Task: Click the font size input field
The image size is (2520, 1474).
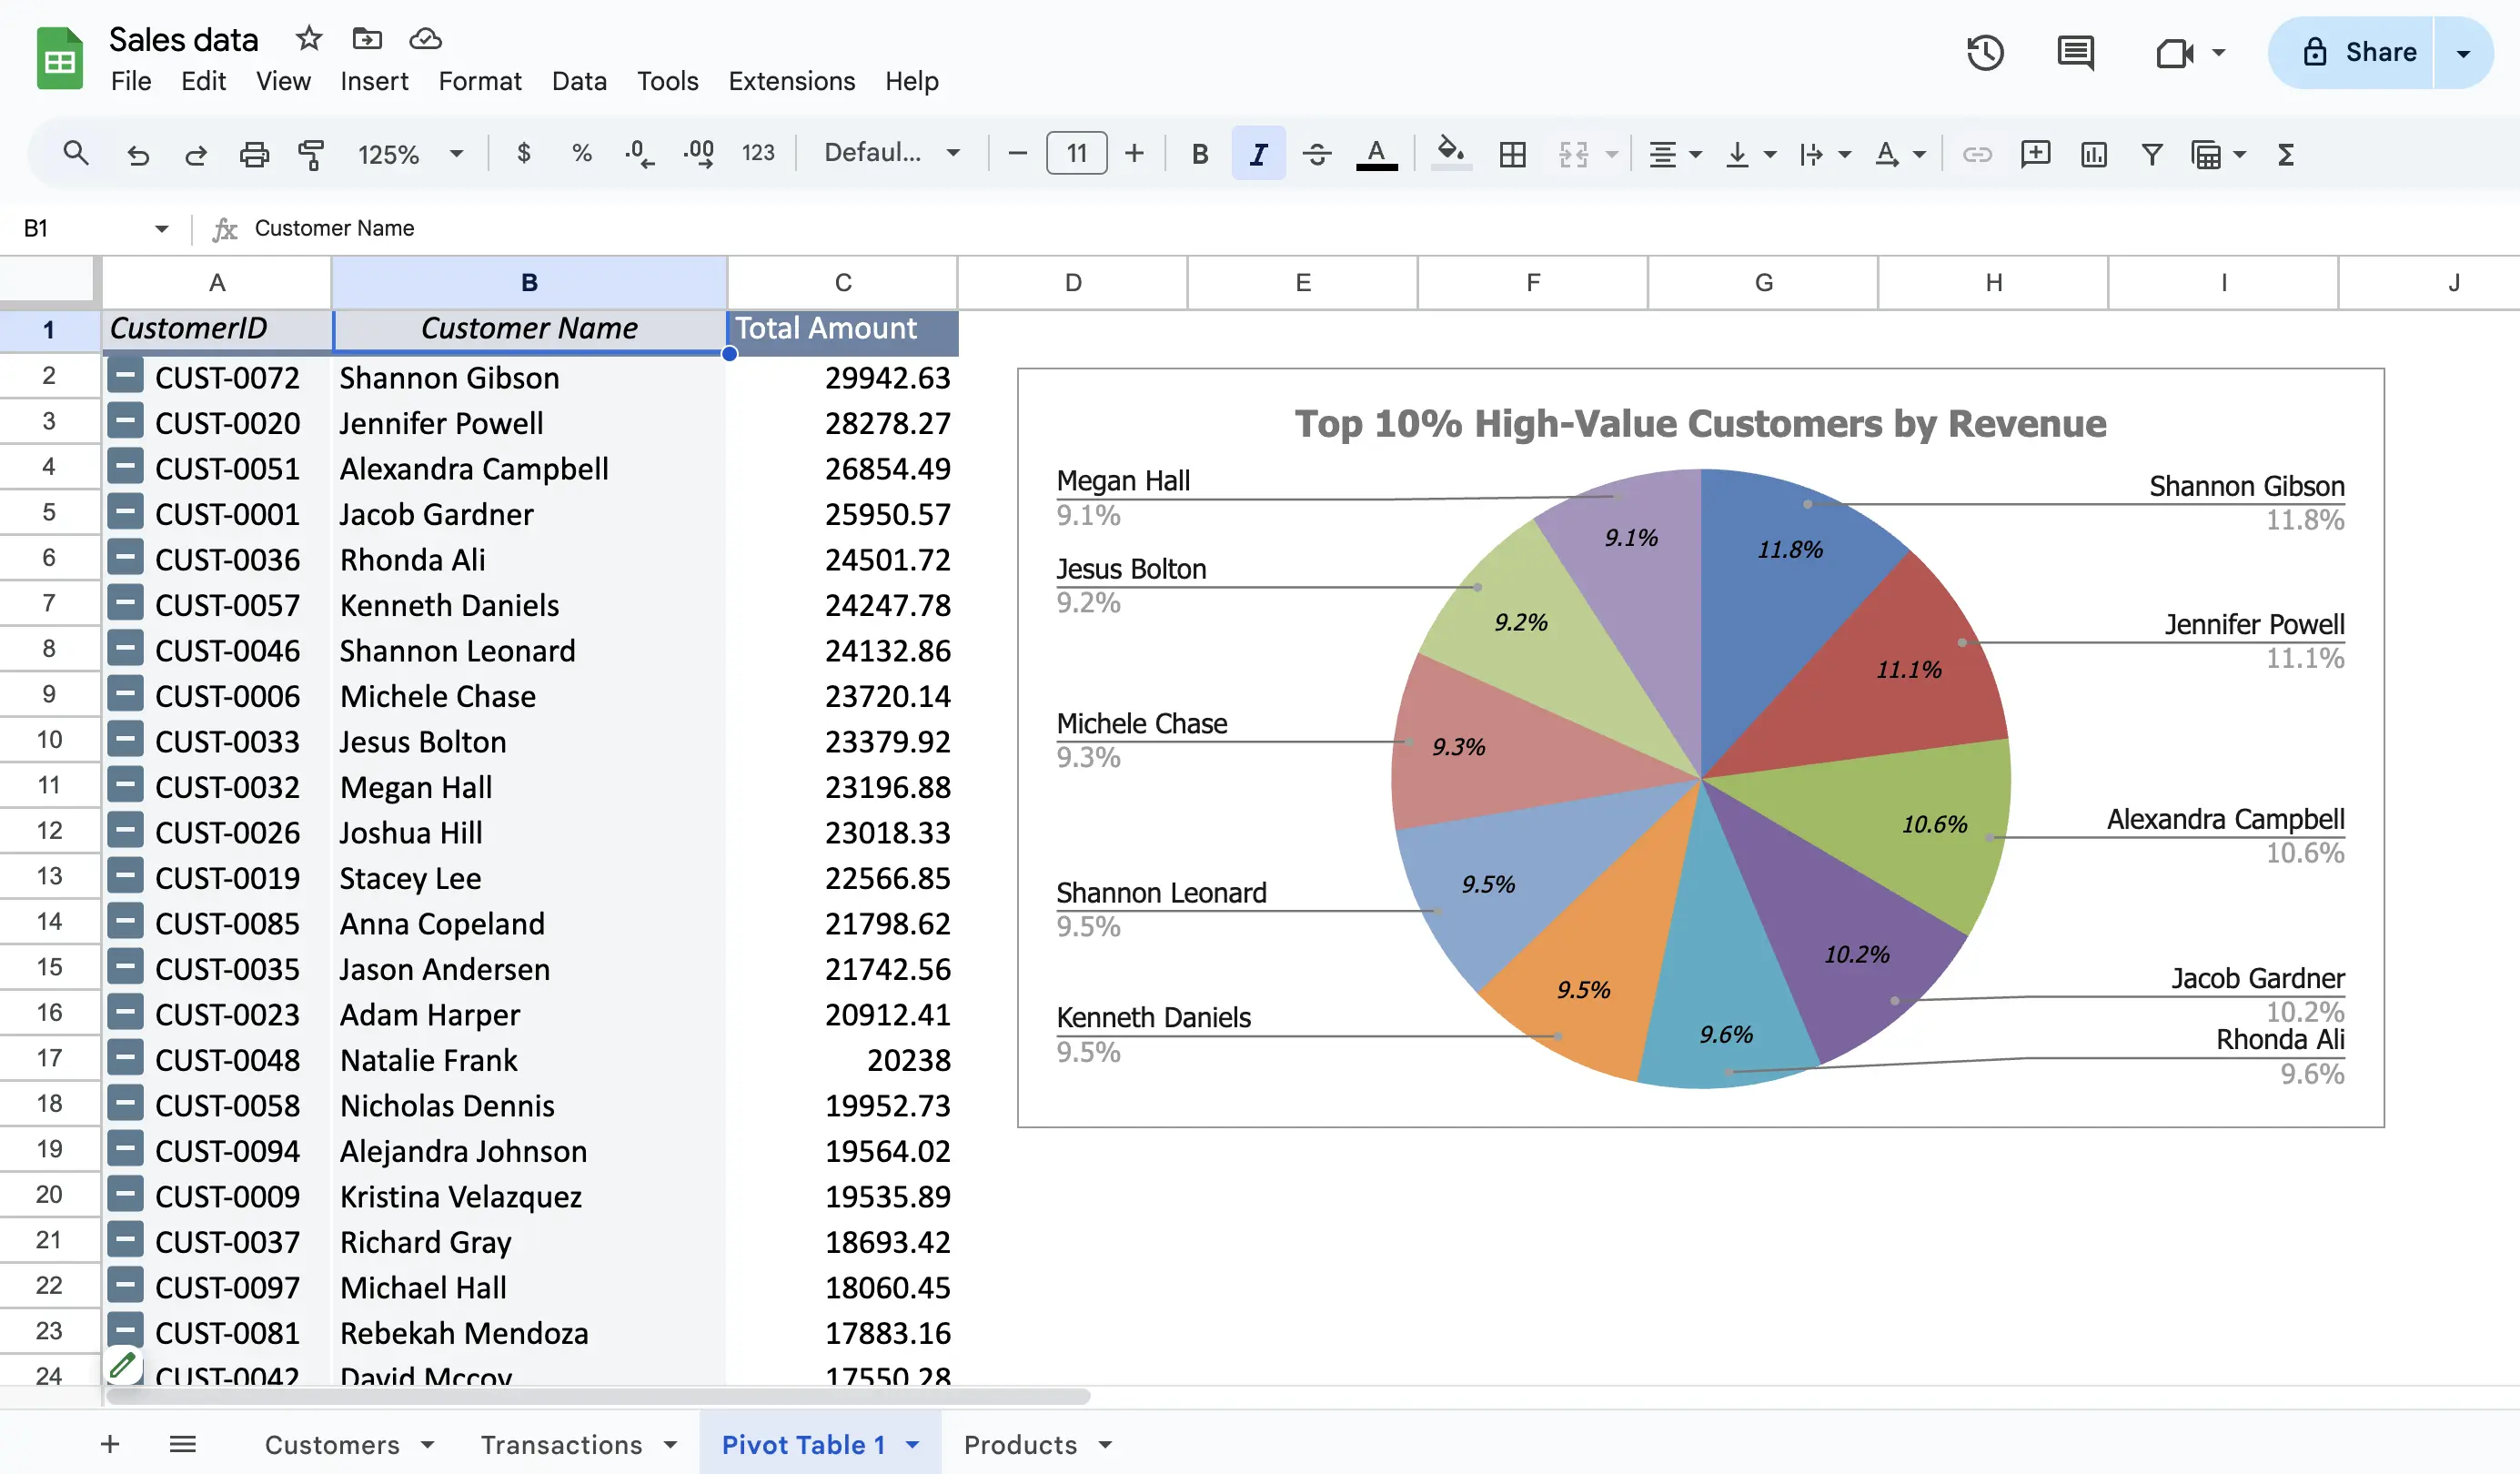Action: (x=1076, y=154)
